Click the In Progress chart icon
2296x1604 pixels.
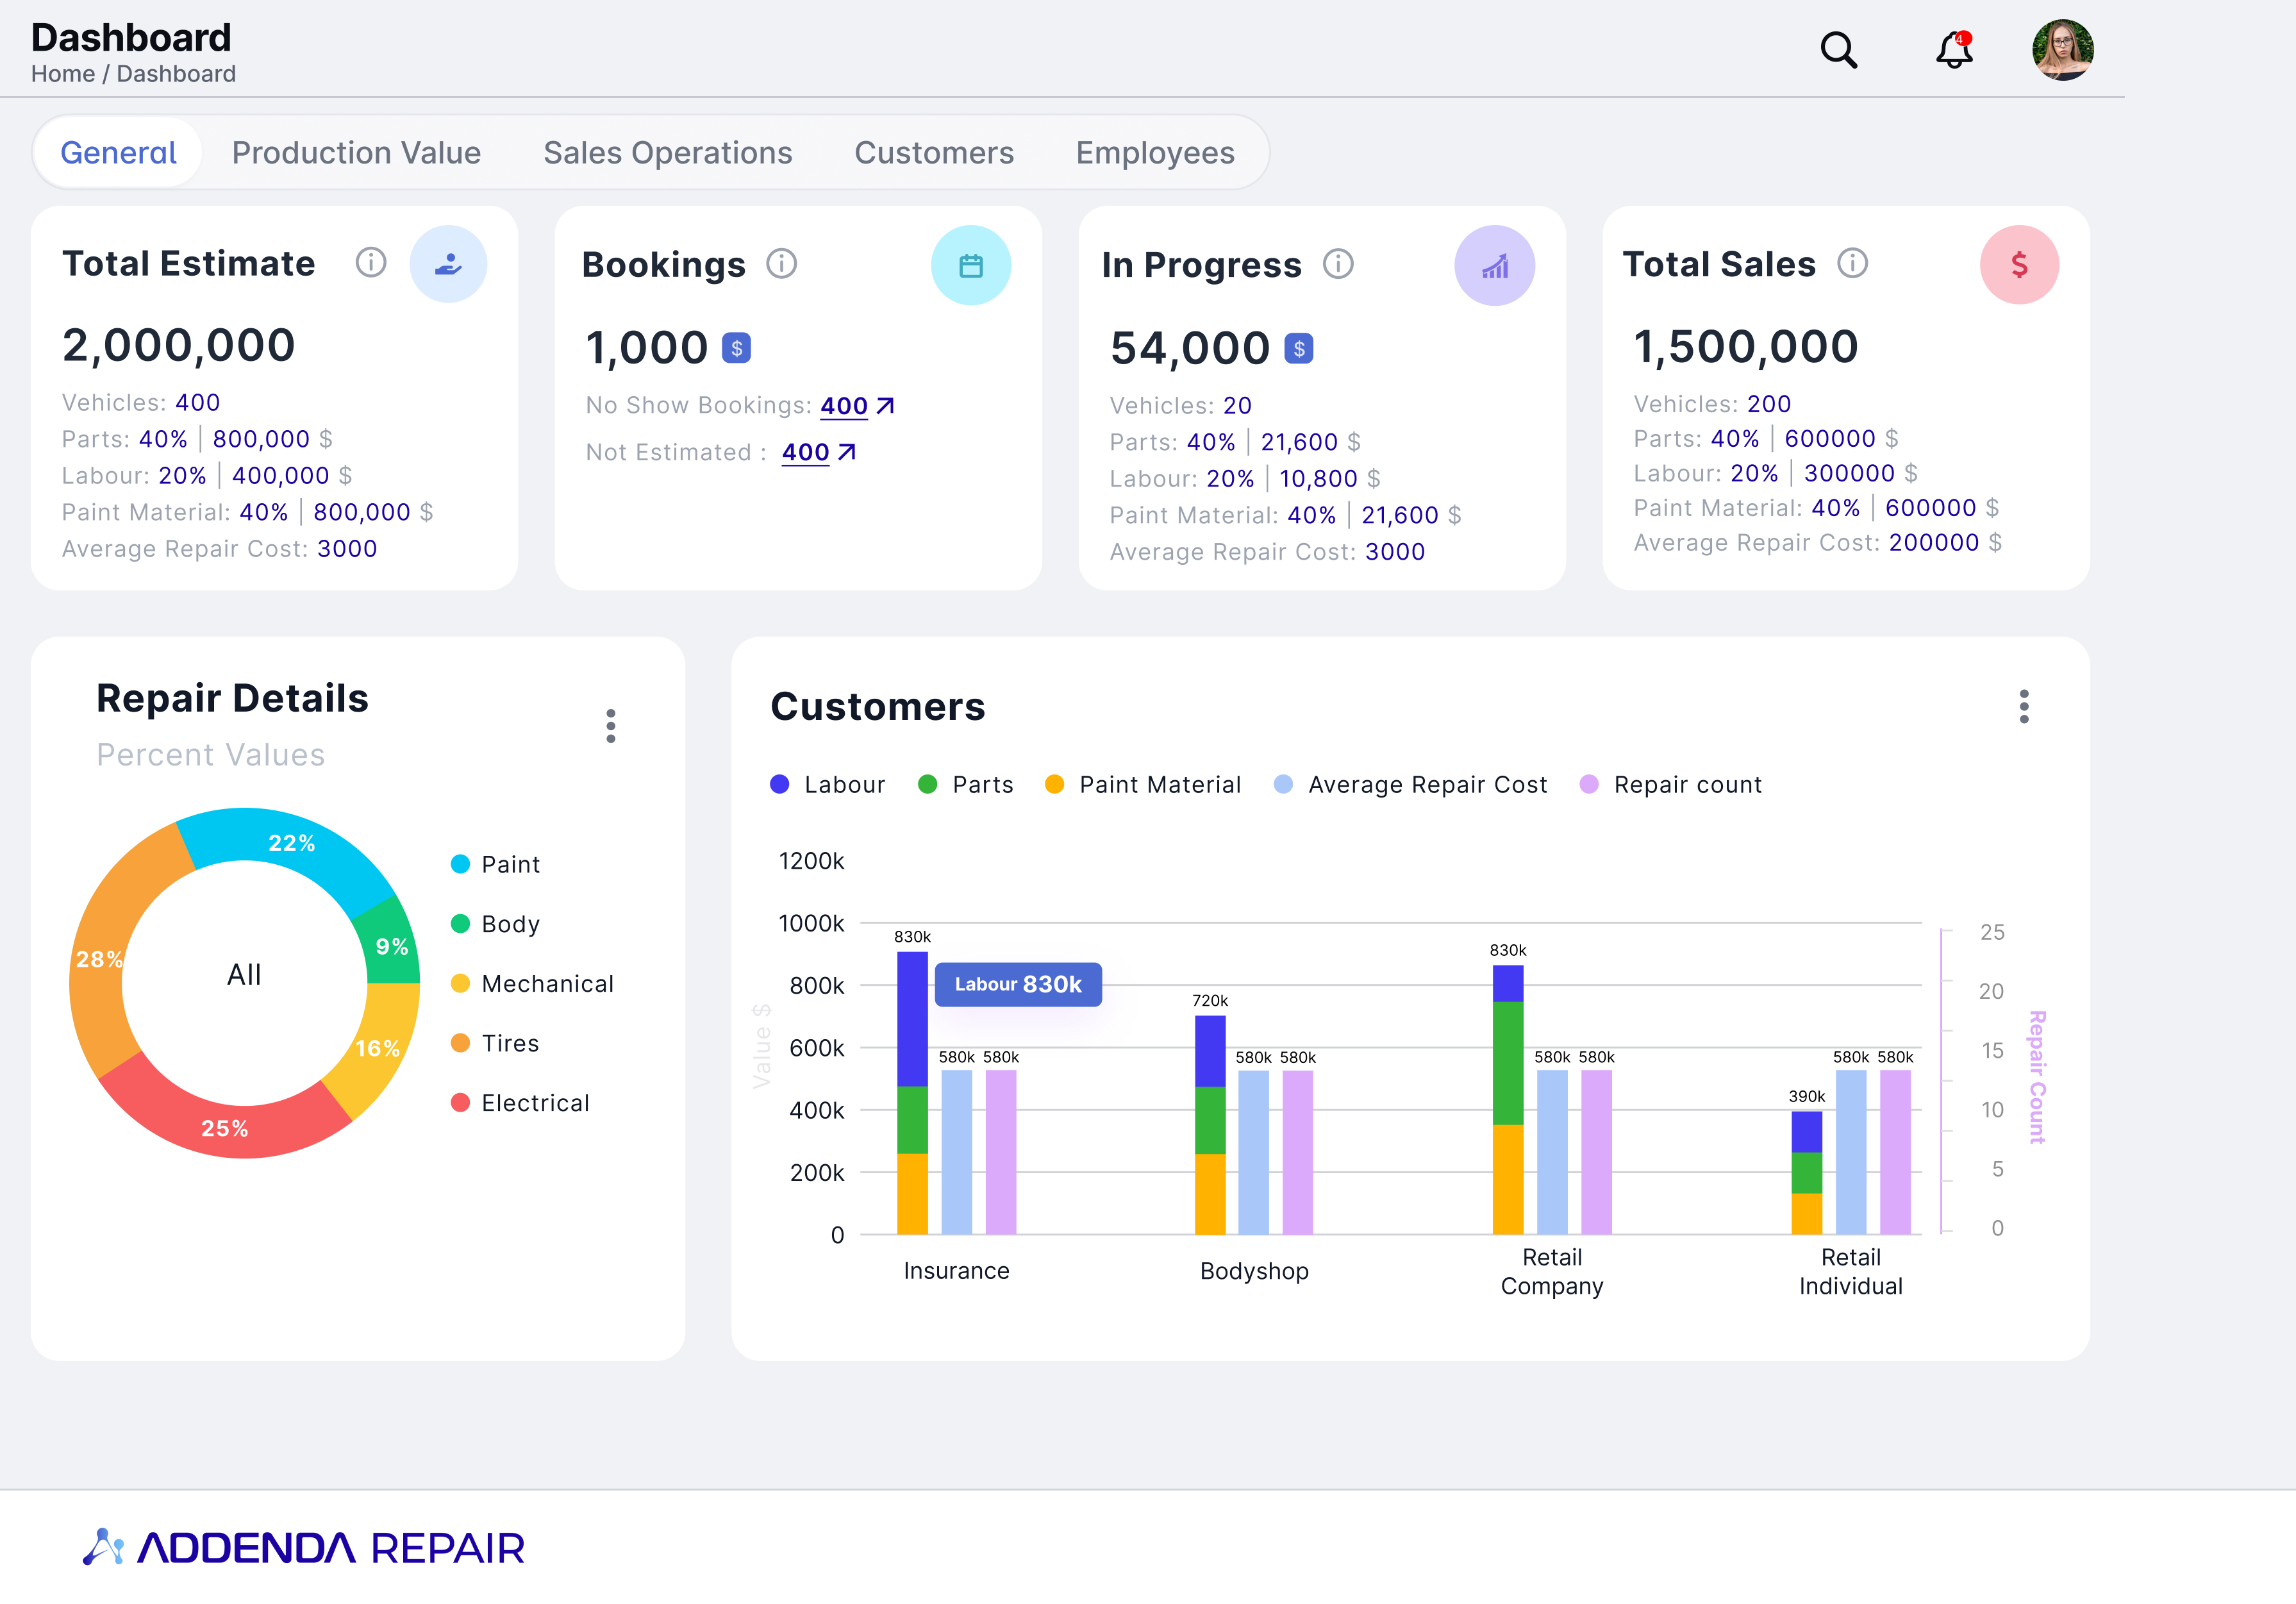pos(1494,265)
